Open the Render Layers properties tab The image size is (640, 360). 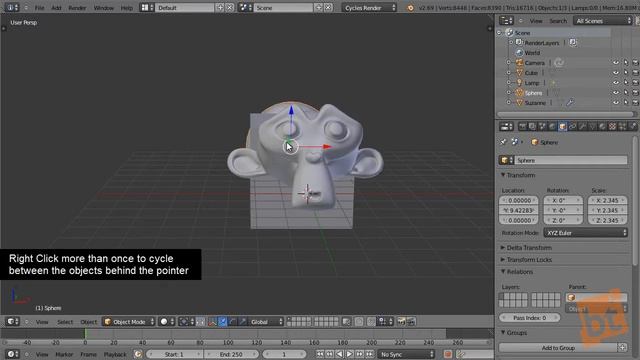pyautogui.click(x=532, y=127)
